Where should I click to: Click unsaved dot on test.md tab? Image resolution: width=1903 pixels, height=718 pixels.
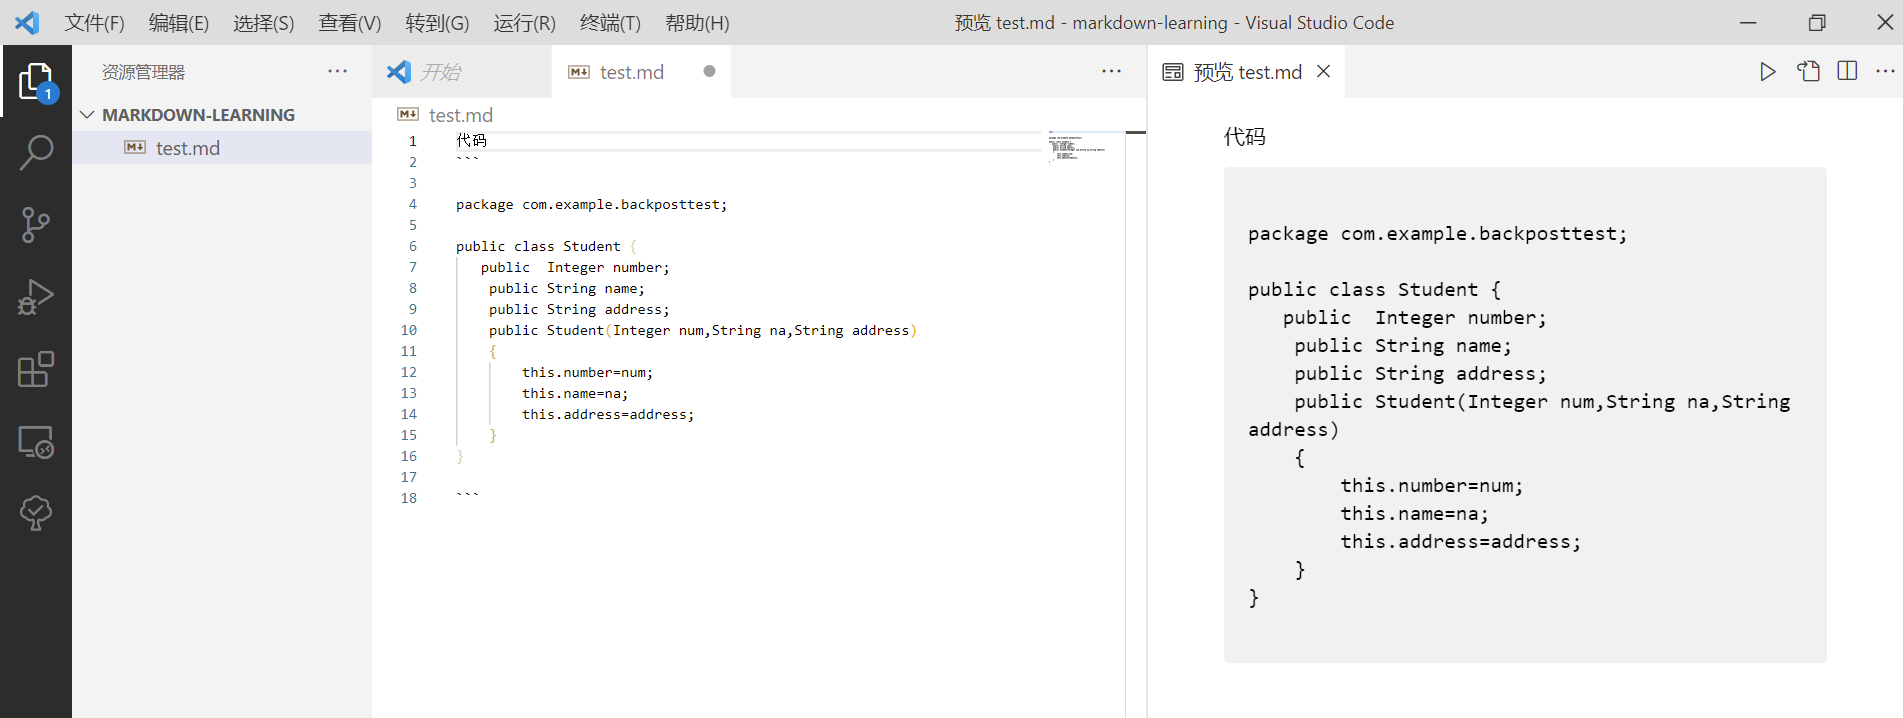pyautogui.click(x=709, y=71)
